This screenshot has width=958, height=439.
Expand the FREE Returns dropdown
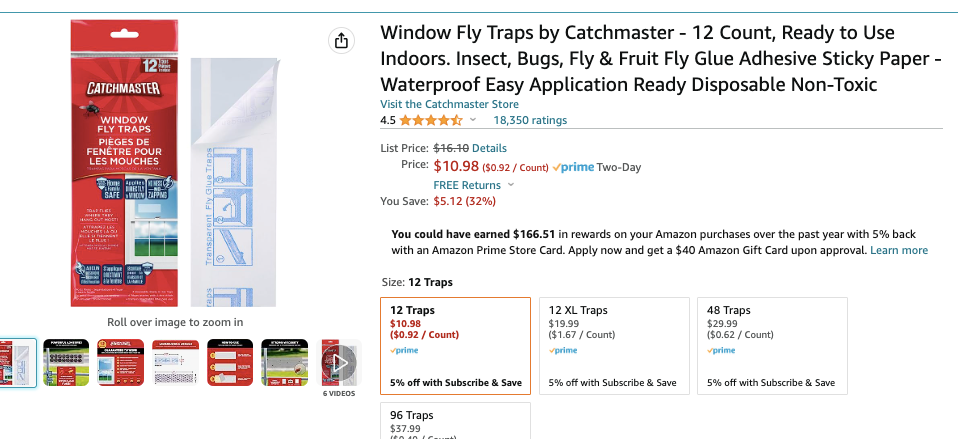point(511,185)
